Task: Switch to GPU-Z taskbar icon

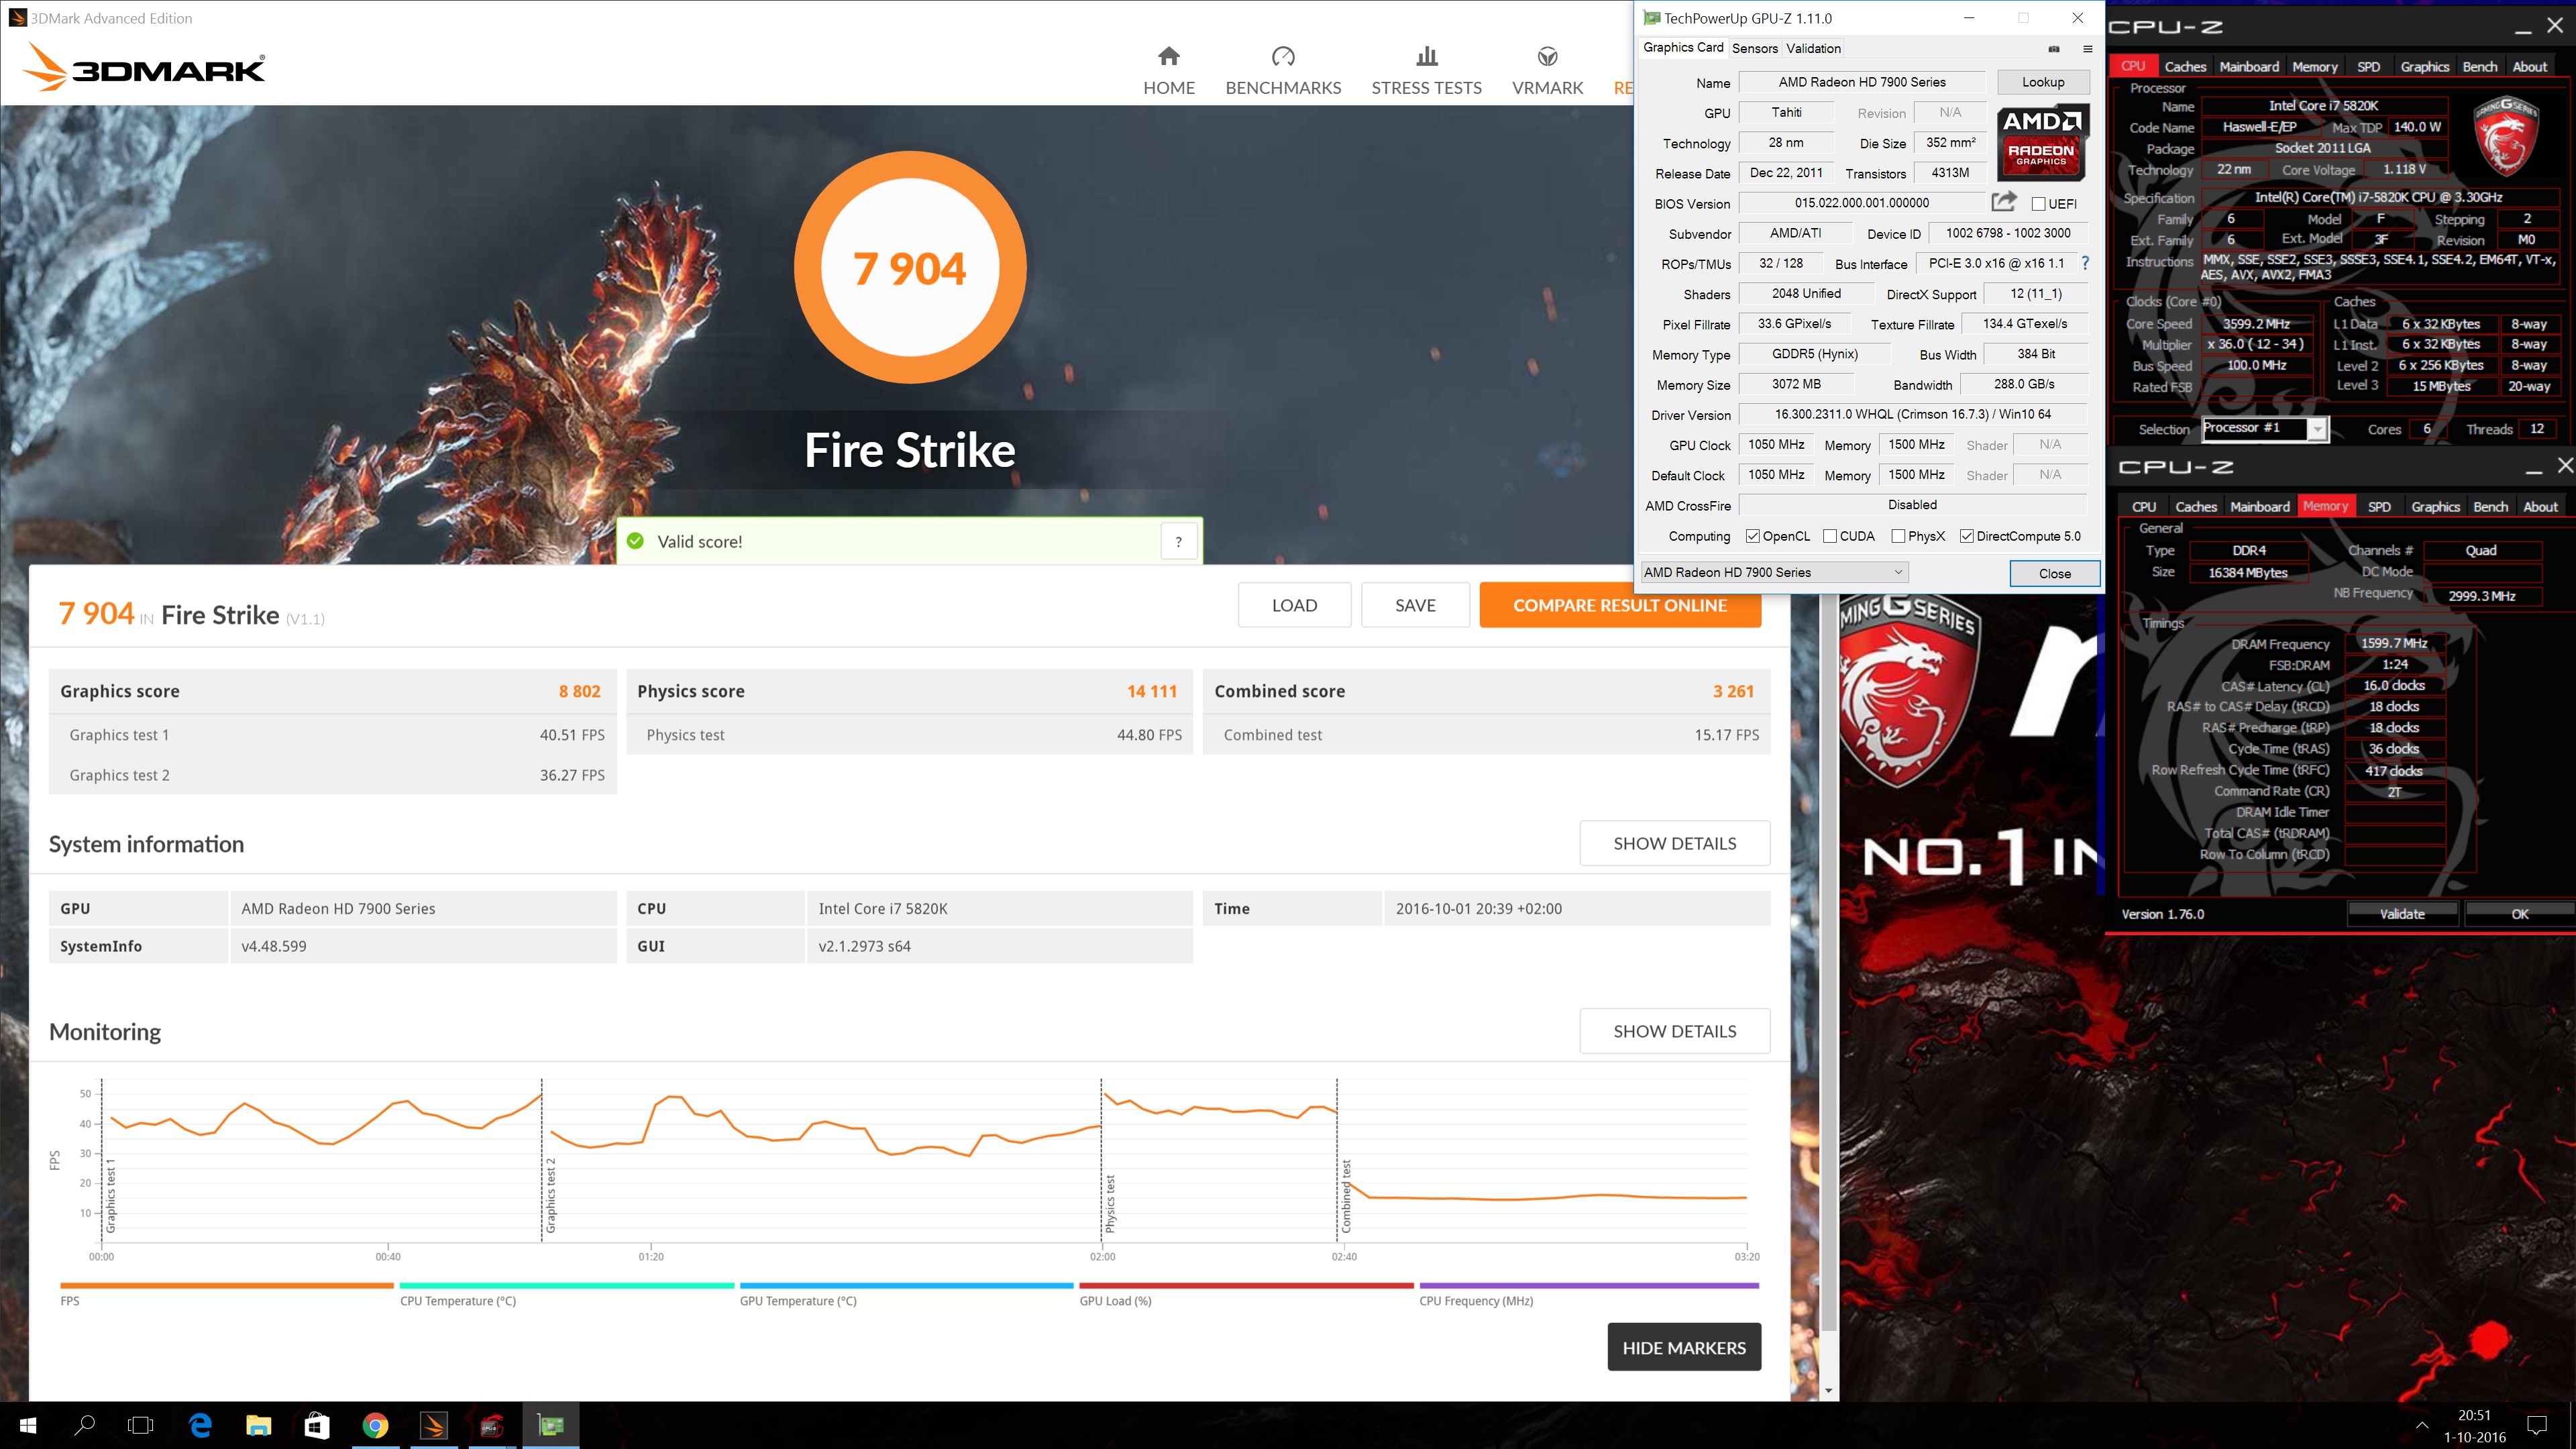Action: click(x=550, y=1425)
